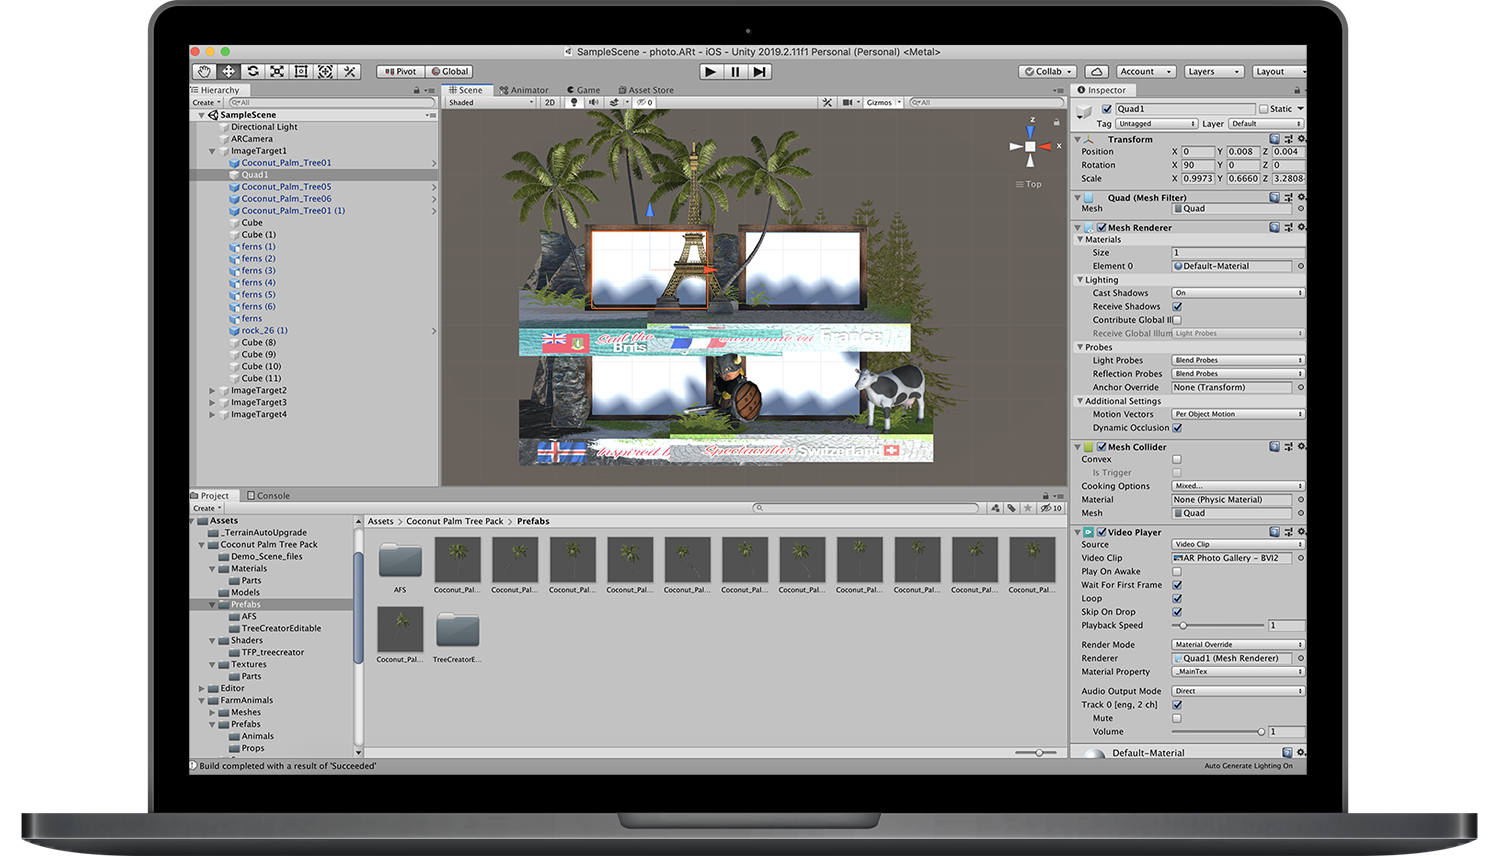Click the Play button

coord(710,72)
